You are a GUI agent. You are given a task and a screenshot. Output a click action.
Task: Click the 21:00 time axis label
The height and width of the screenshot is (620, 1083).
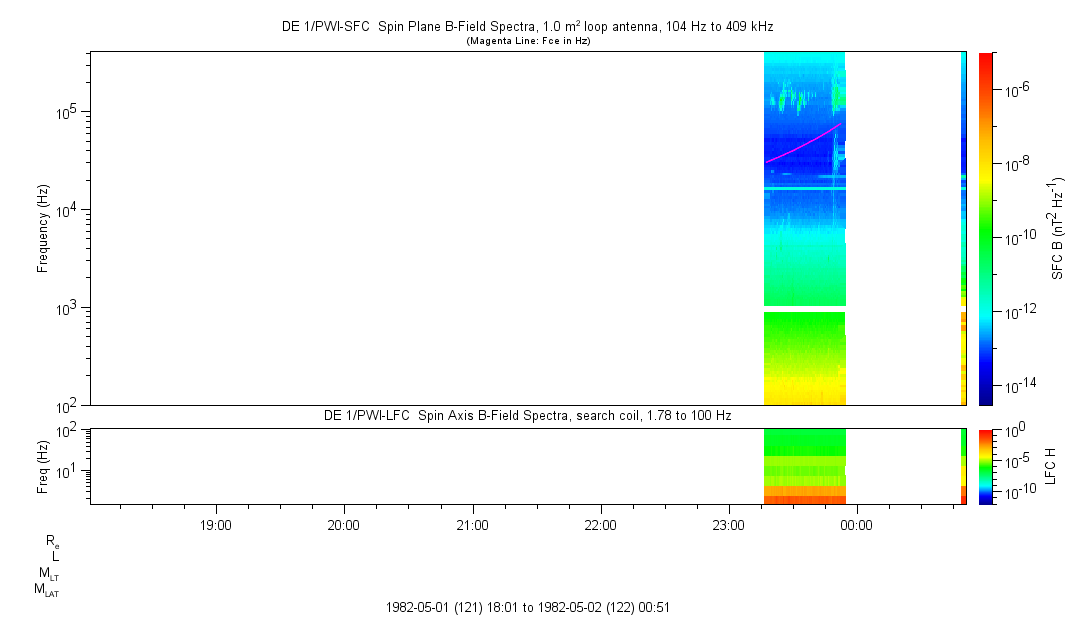[472, 524]
